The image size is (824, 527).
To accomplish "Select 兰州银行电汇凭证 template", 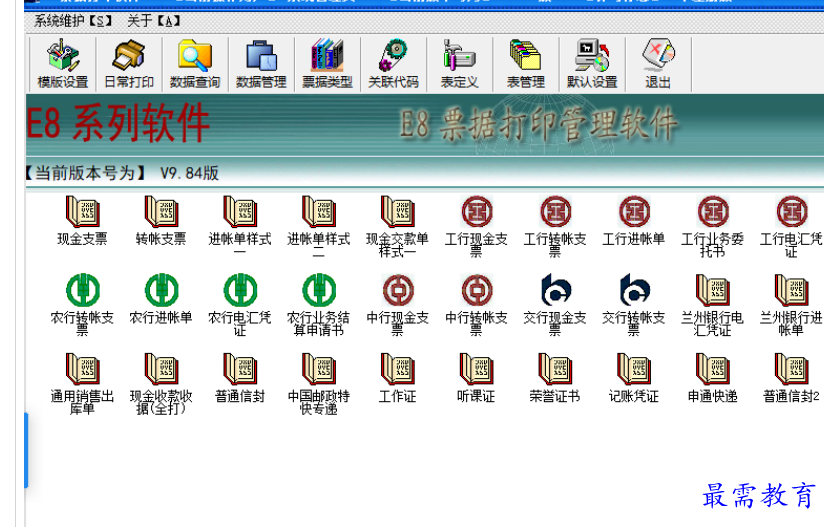I will click(713, 305).
